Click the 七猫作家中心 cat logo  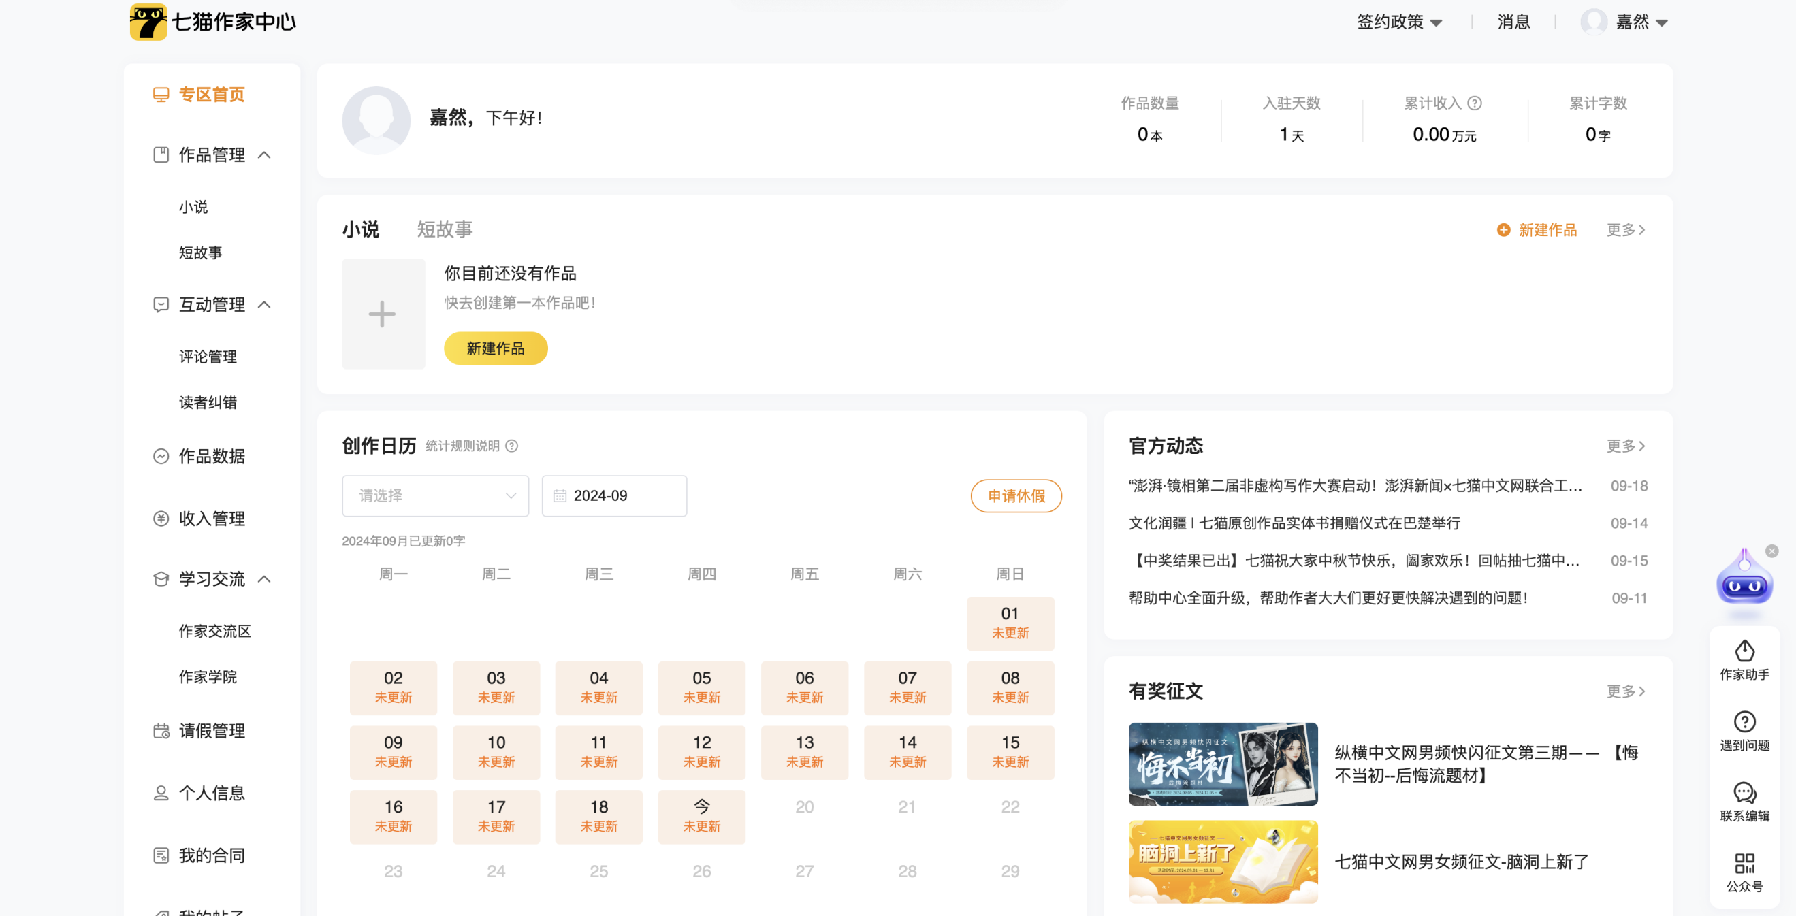click(148, 22)
